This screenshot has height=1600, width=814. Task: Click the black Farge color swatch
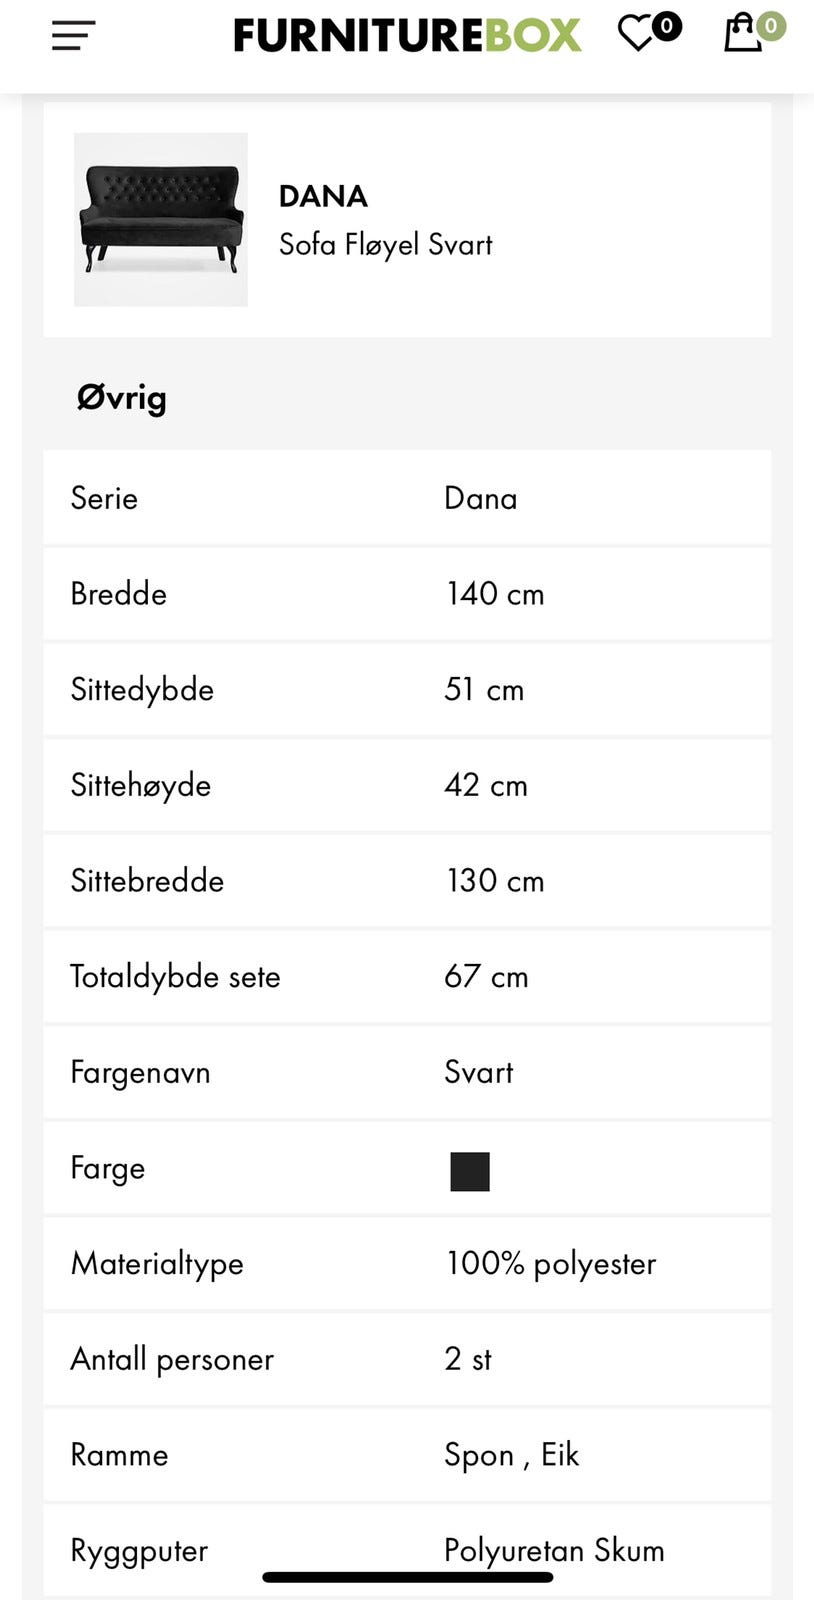(469, 1171)
